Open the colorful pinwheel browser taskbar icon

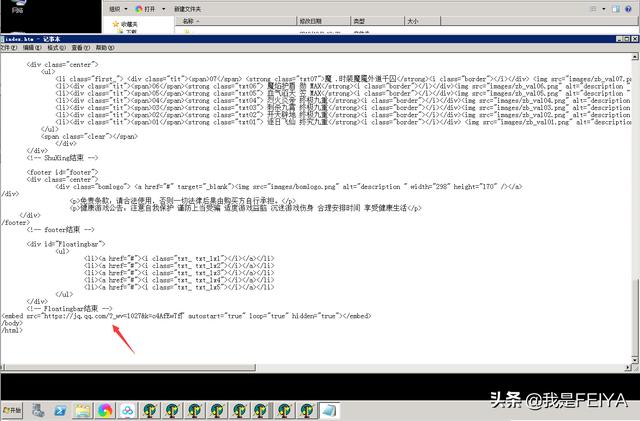pos(105,410)
